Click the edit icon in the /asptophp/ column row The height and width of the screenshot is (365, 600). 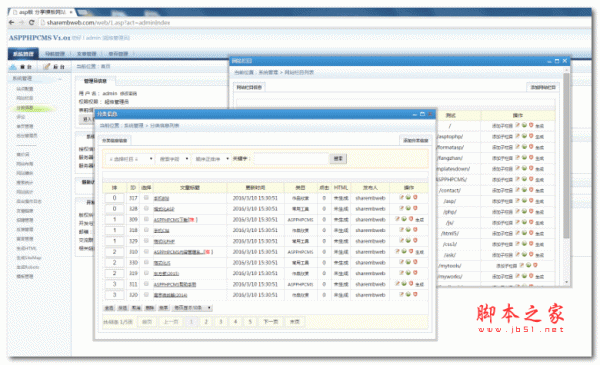pos(518,136)
